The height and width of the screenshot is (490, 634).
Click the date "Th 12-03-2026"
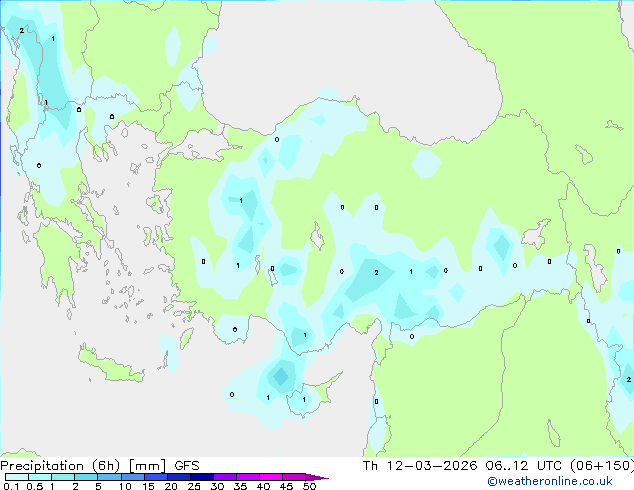pos(420,466)
